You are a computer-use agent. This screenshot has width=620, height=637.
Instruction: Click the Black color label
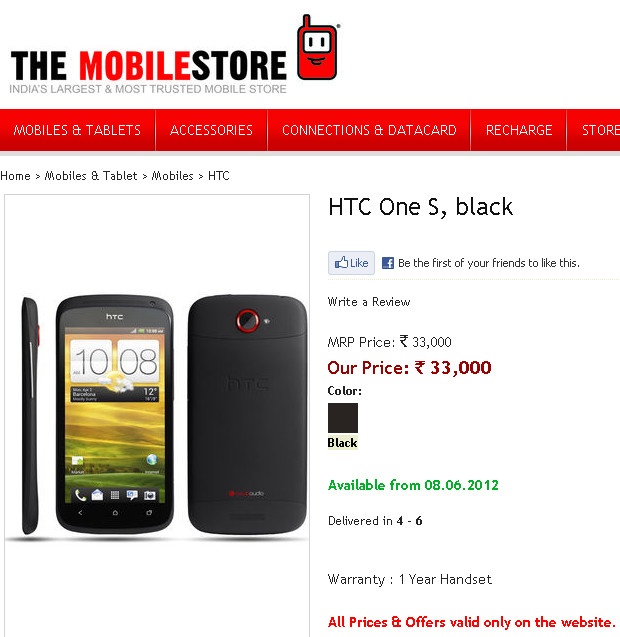click(343, 443)
